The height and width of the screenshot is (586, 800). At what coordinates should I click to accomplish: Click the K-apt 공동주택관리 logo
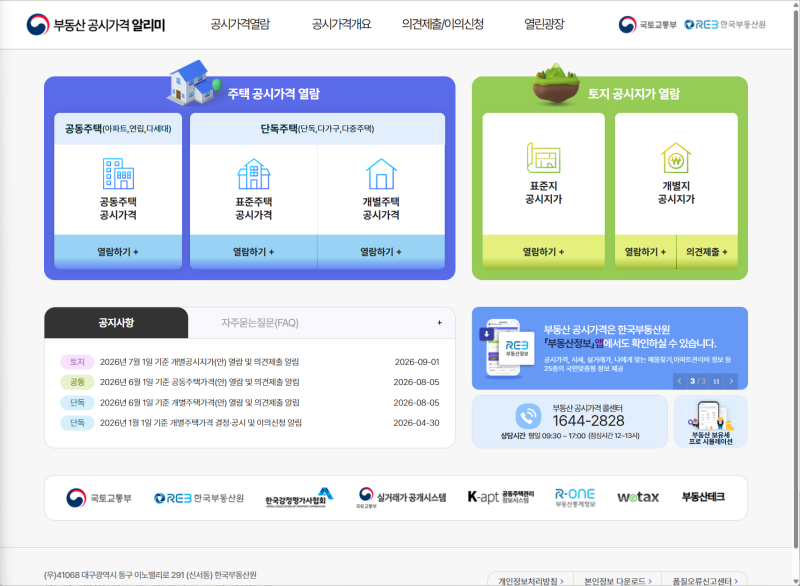click(501, 497)
